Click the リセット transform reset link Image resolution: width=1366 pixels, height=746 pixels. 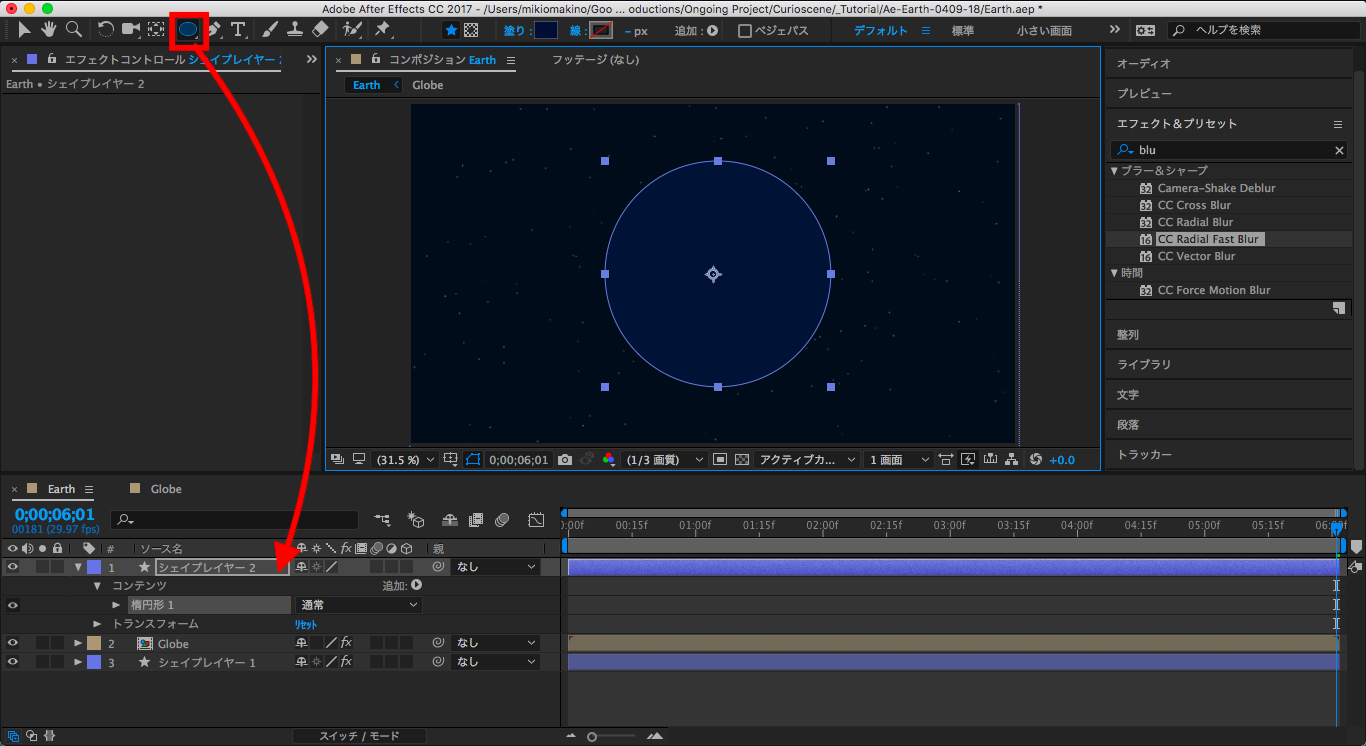(x=305, y=624)
